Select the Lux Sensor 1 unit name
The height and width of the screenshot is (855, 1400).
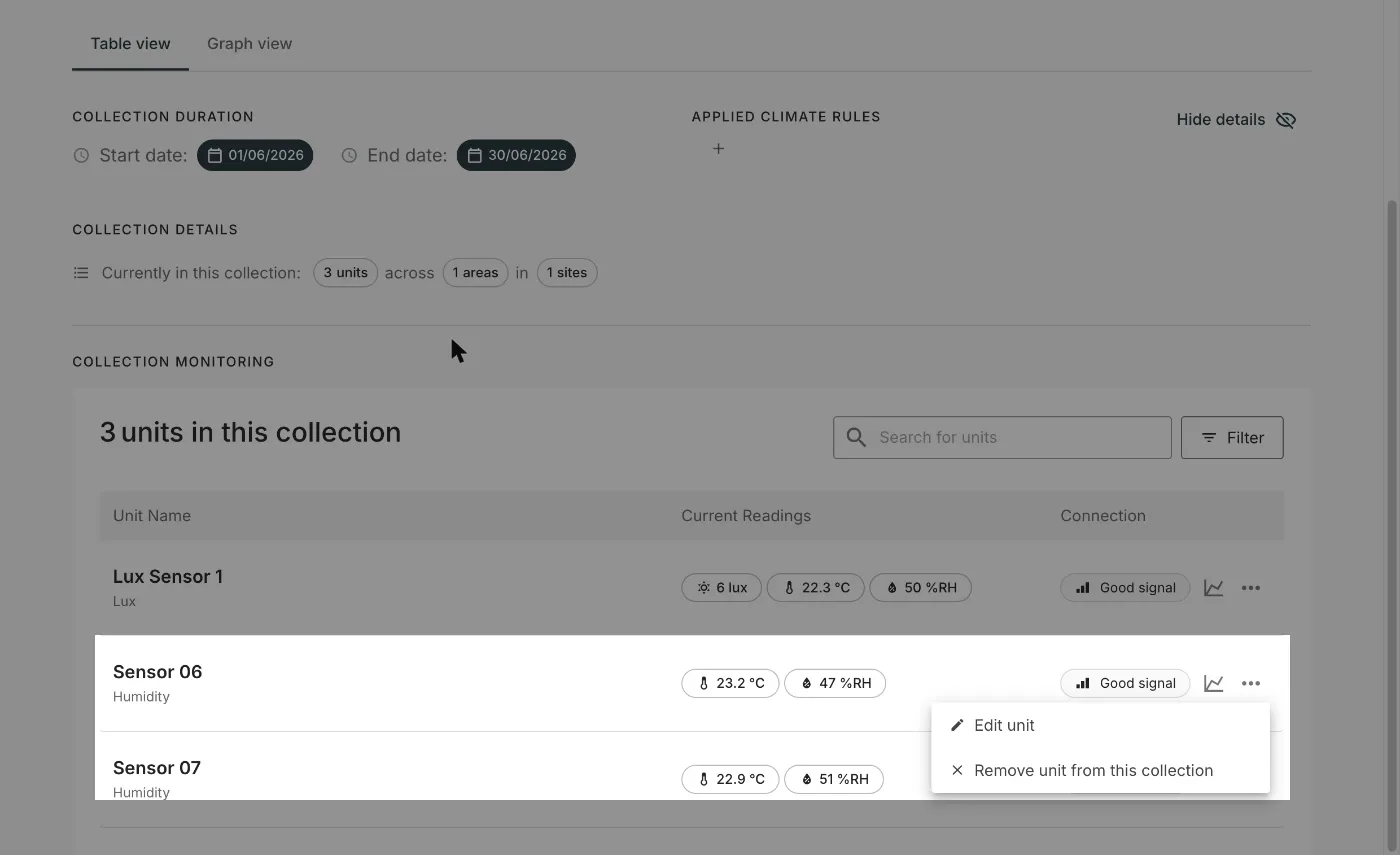pos(168,577)
